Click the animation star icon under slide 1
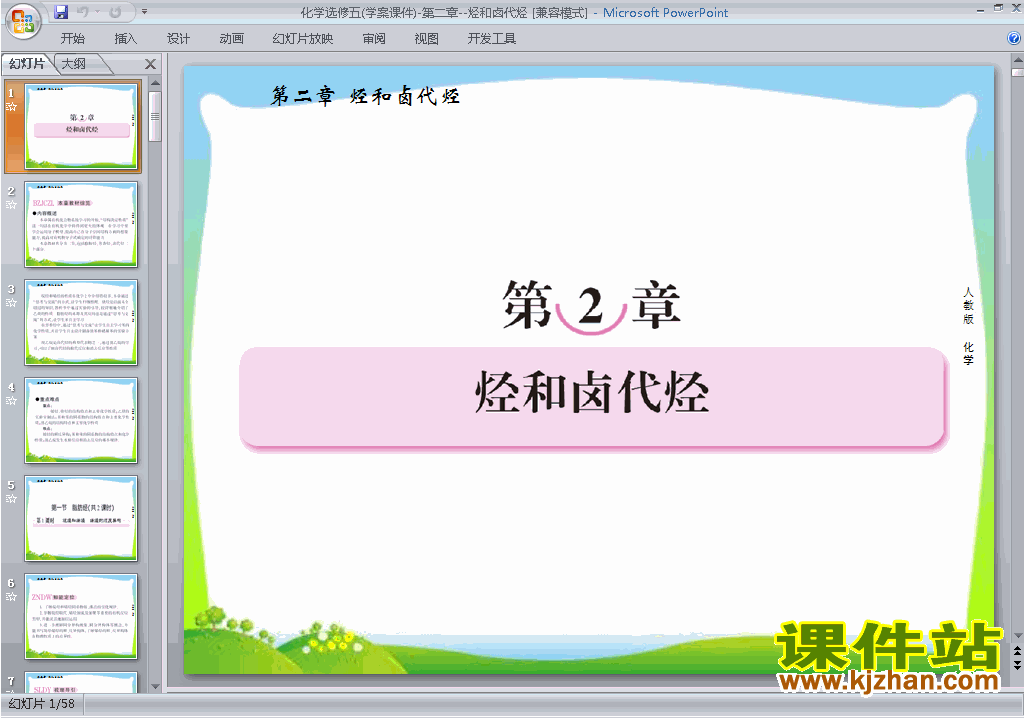 coord(11,106)
